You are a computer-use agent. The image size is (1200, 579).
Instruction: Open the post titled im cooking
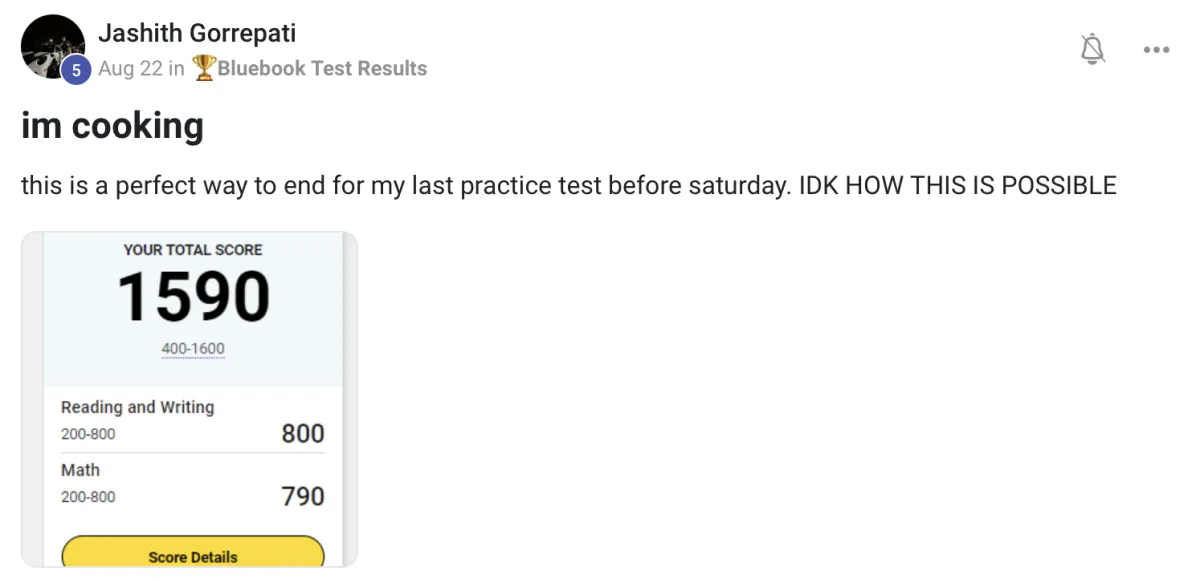pos(112,126)
